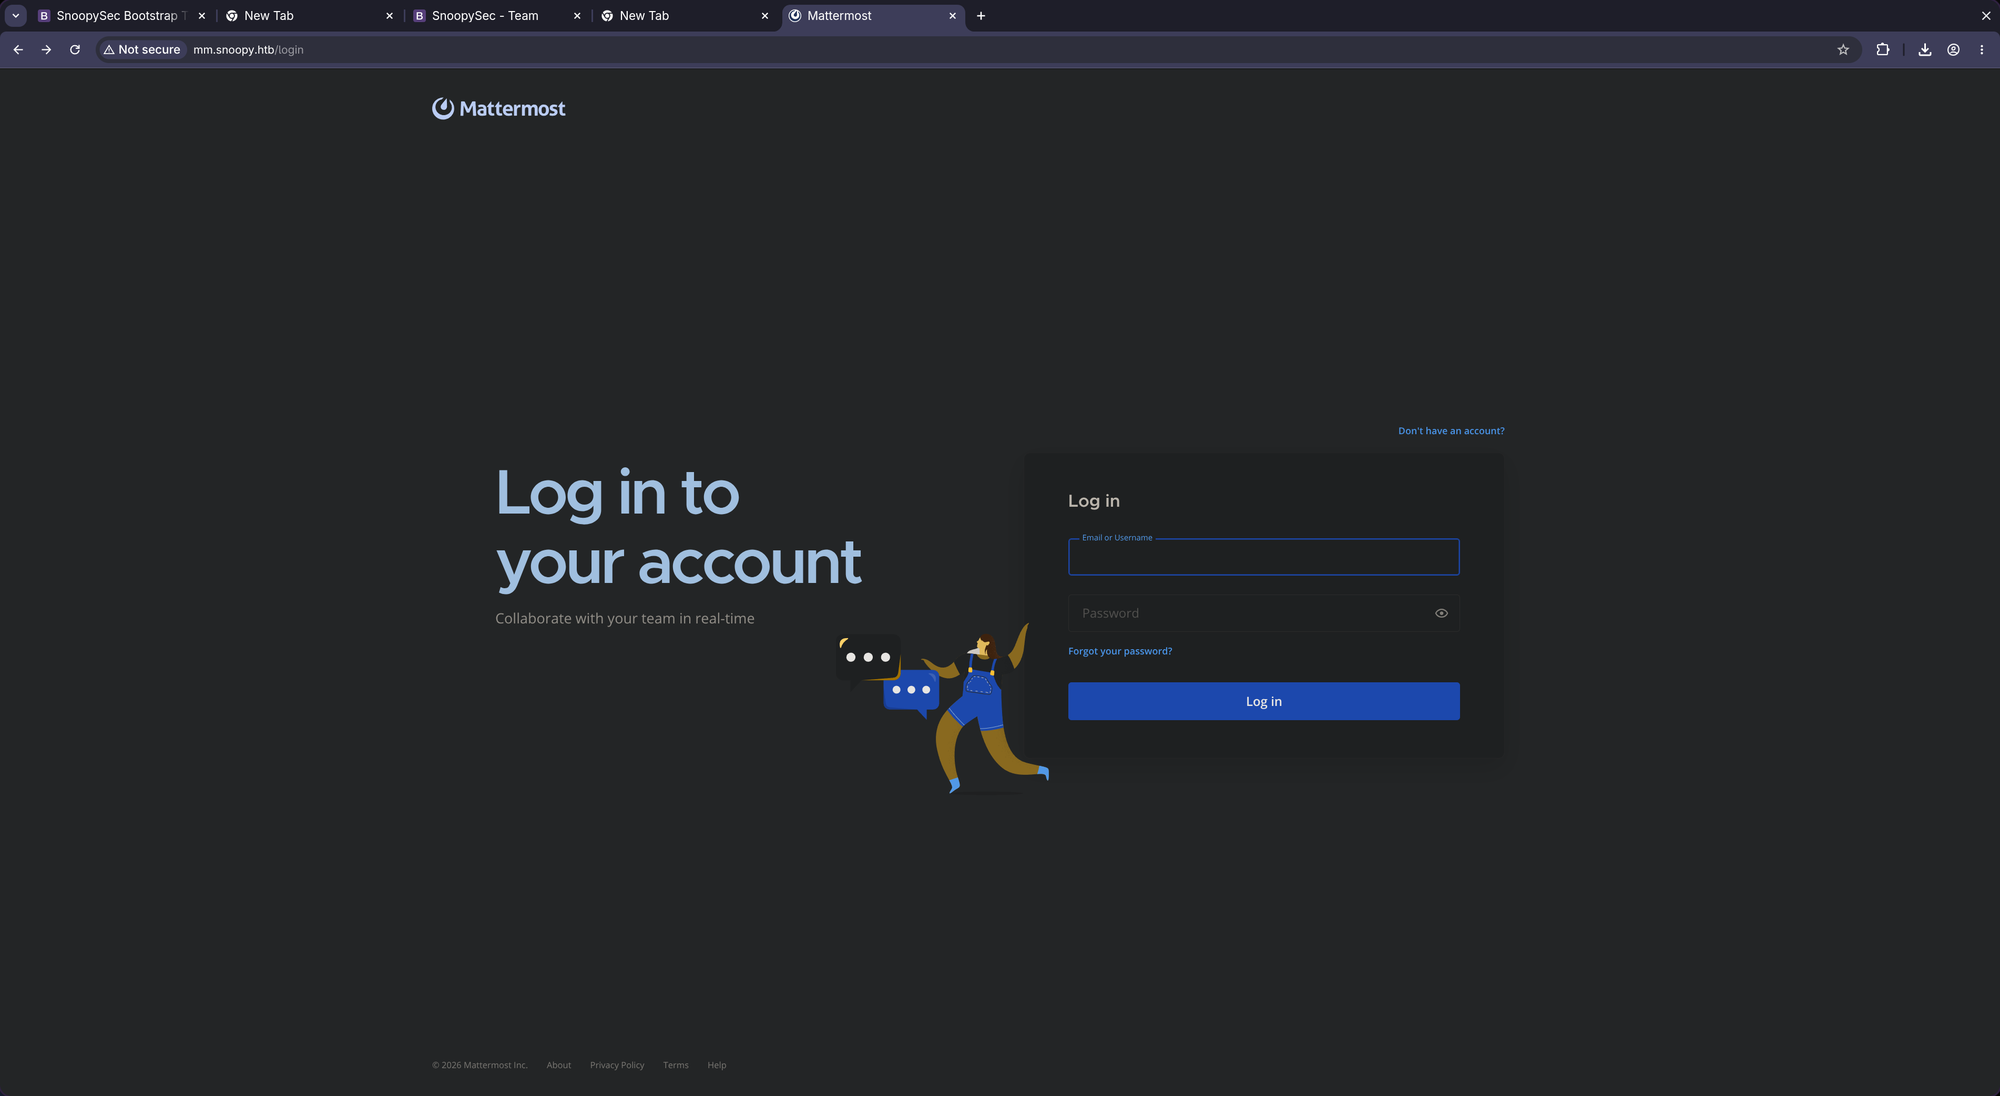The image size is (2000, 1096).
Task: Close the SnoopySec - Team tab
Action: pos(577,16)
